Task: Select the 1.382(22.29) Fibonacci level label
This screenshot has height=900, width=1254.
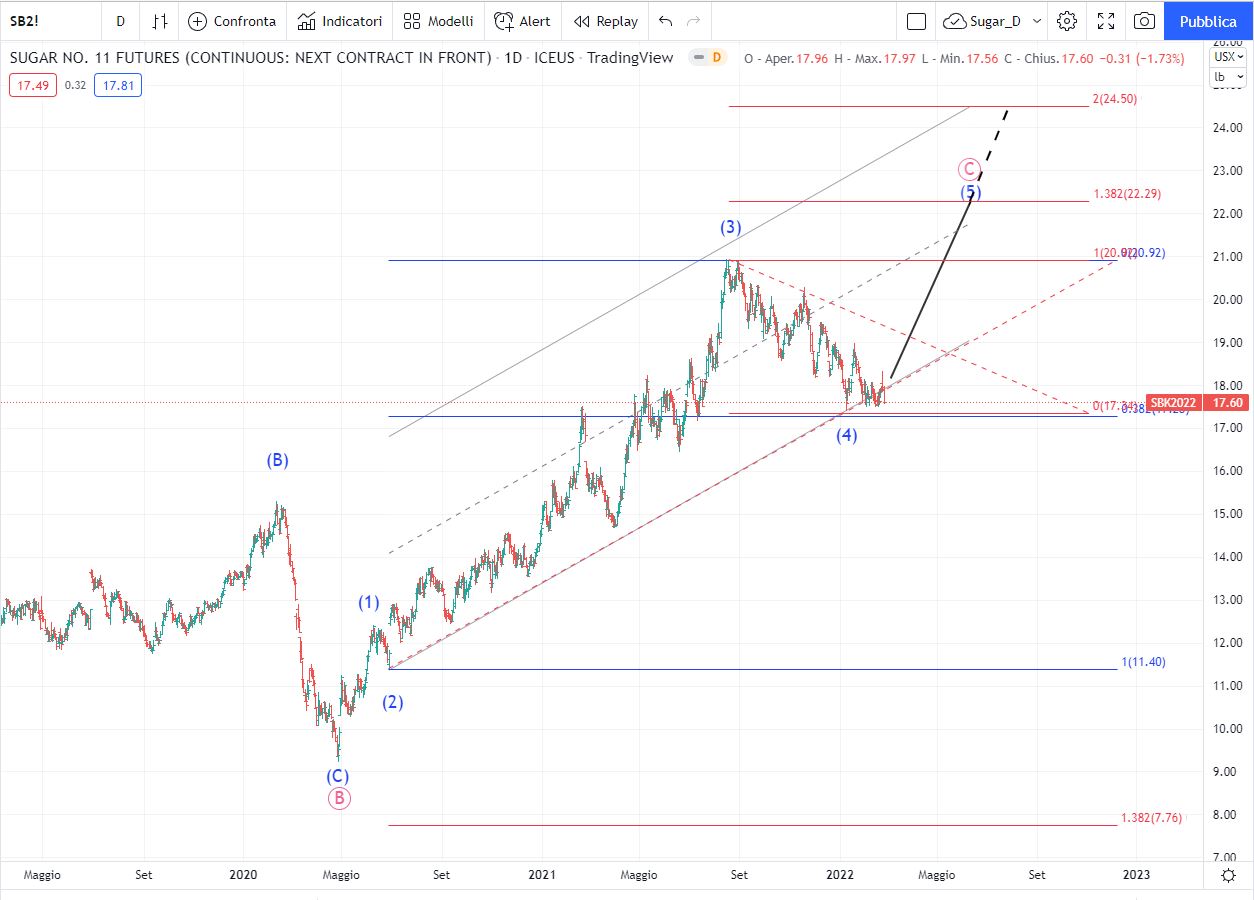Action: pyautogui.click(x=1127, y=194)
